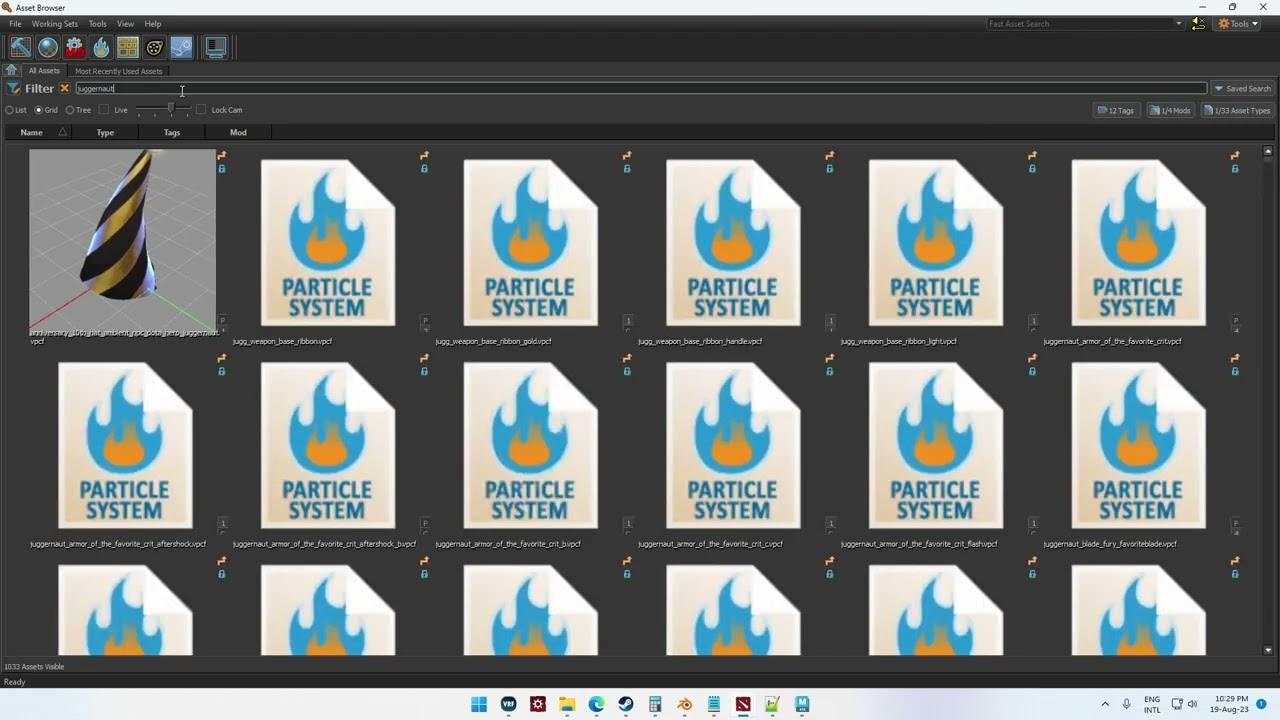This screenshot has height=720, width=1280.
Task: Open Calculator from the taskbar
Action: (655, 704)
